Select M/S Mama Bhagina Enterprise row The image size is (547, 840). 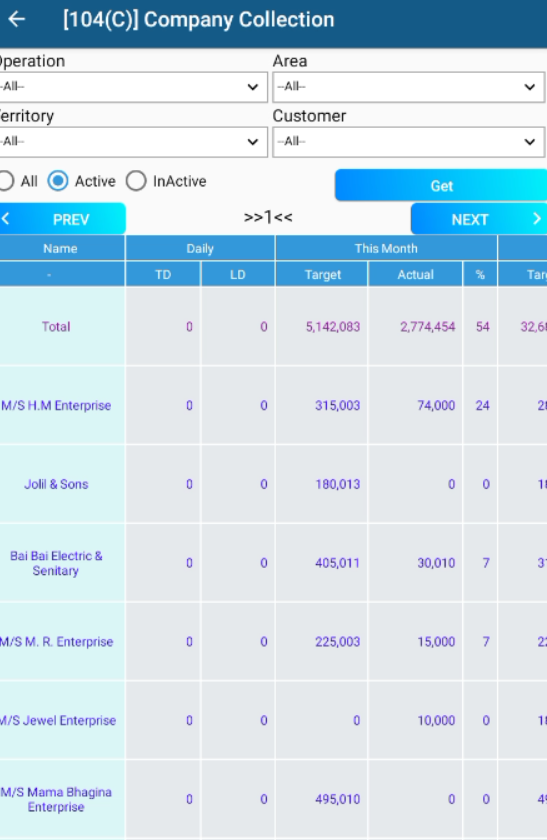56,799
